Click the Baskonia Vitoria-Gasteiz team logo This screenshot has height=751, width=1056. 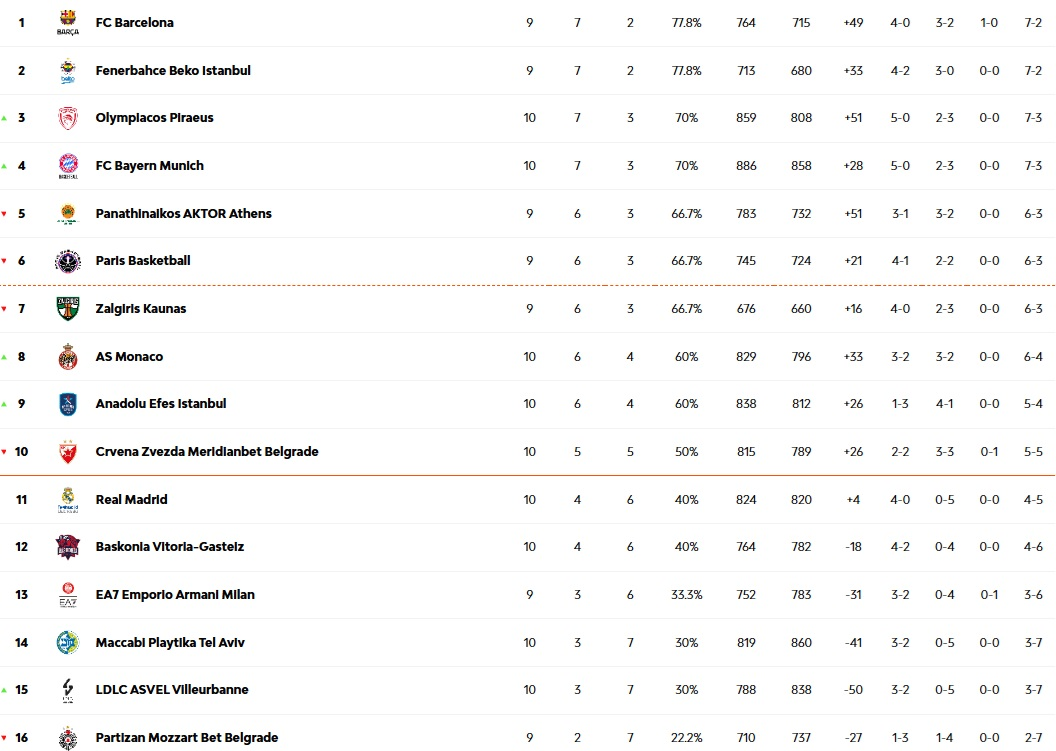pos(68,547)
